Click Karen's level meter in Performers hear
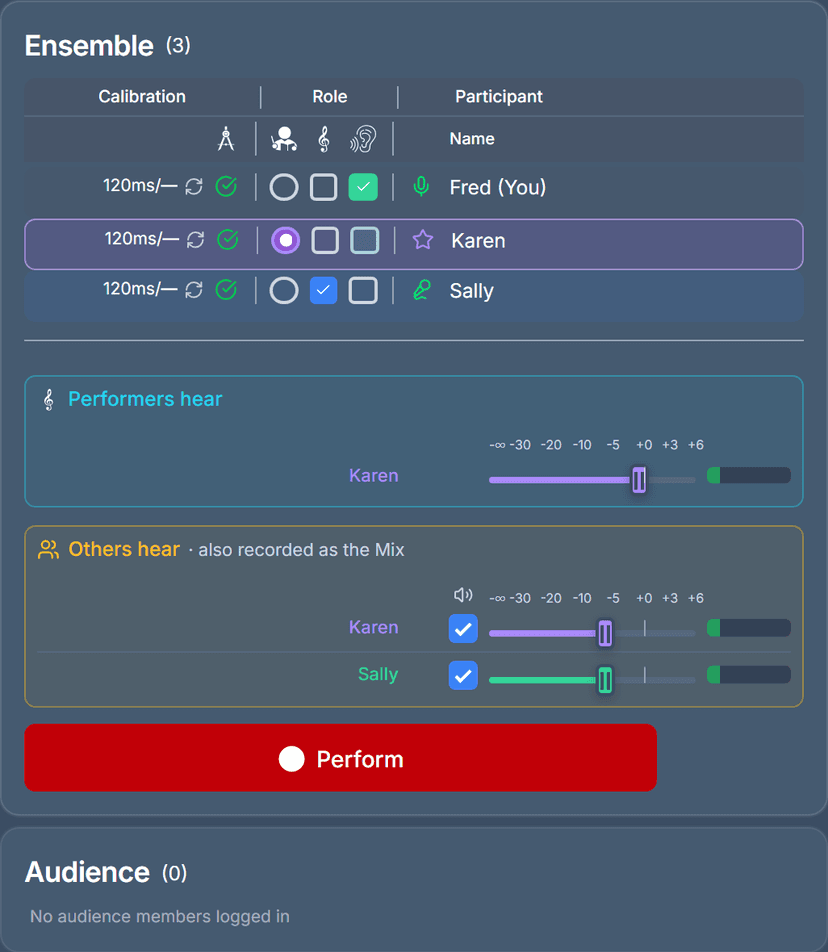828x952 pixels. pos(749,475)
